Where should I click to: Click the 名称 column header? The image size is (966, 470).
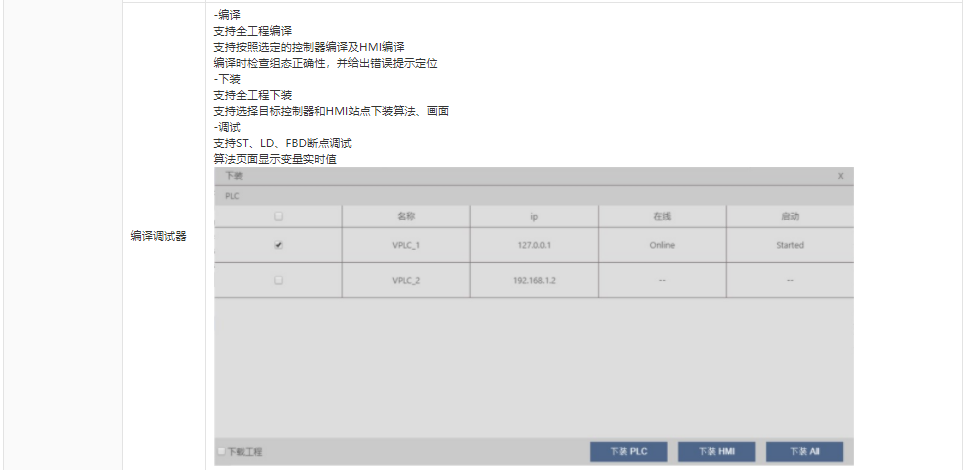point(406,216)
